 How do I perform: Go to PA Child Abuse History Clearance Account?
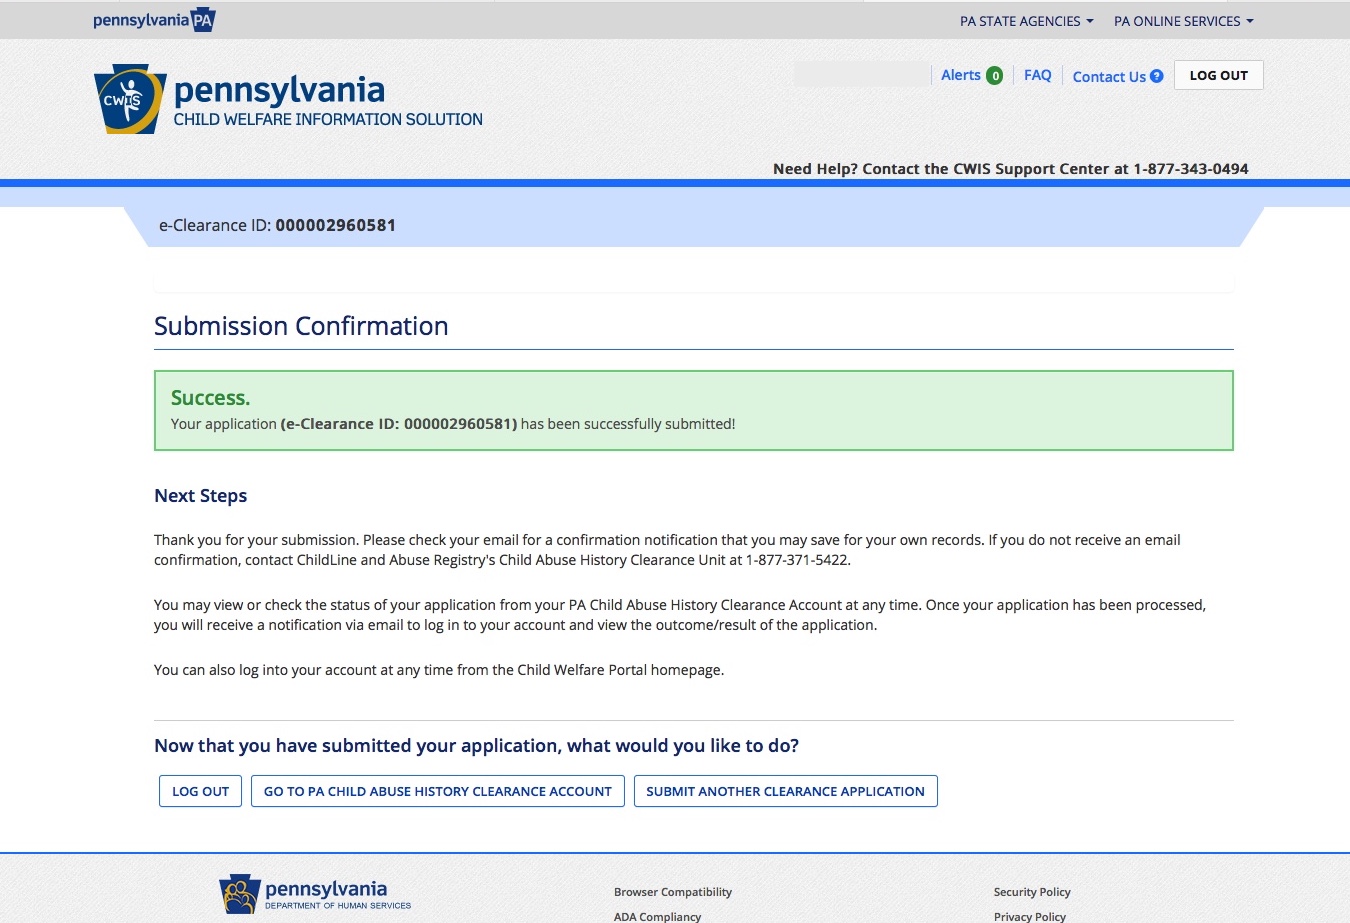coord(437,791)
